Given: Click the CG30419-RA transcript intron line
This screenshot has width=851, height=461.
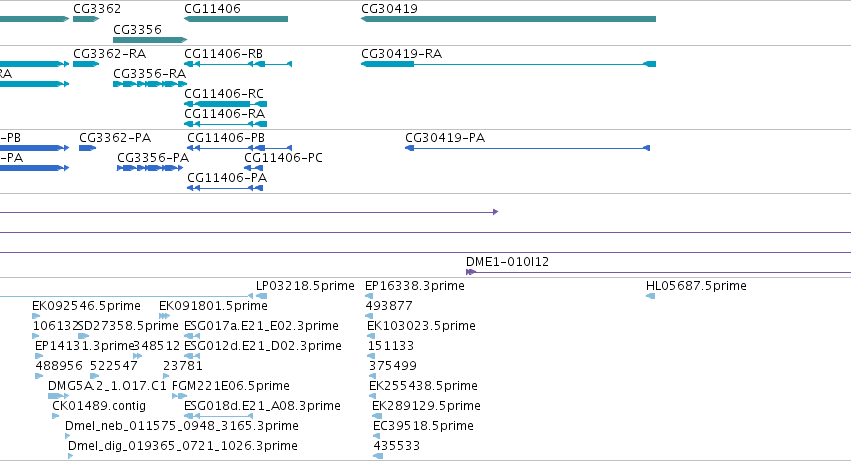Looking at the screenshot, I should tap(529, 64).
